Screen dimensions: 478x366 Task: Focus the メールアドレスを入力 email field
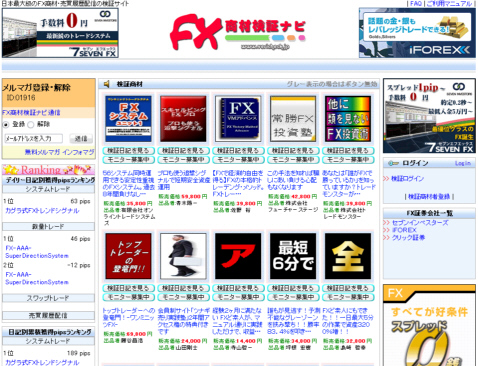[33, 138]
